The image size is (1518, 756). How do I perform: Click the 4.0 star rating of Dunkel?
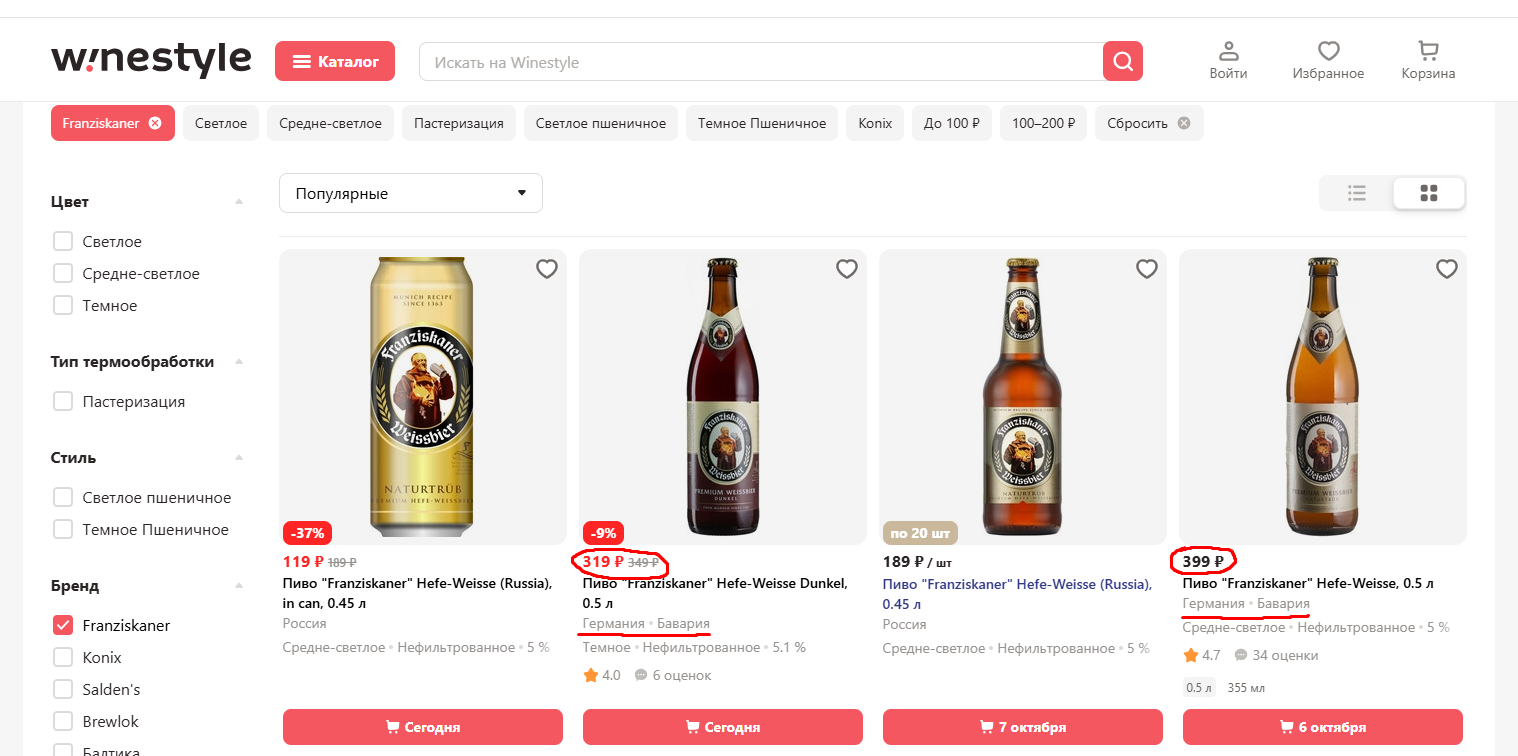coord(602,675)
